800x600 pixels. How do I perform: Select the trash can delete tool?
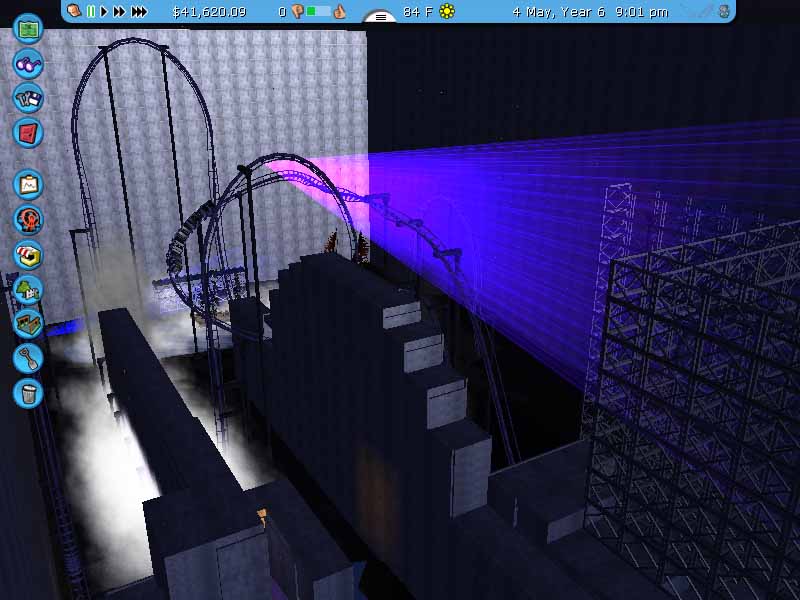tap(28, 393)
